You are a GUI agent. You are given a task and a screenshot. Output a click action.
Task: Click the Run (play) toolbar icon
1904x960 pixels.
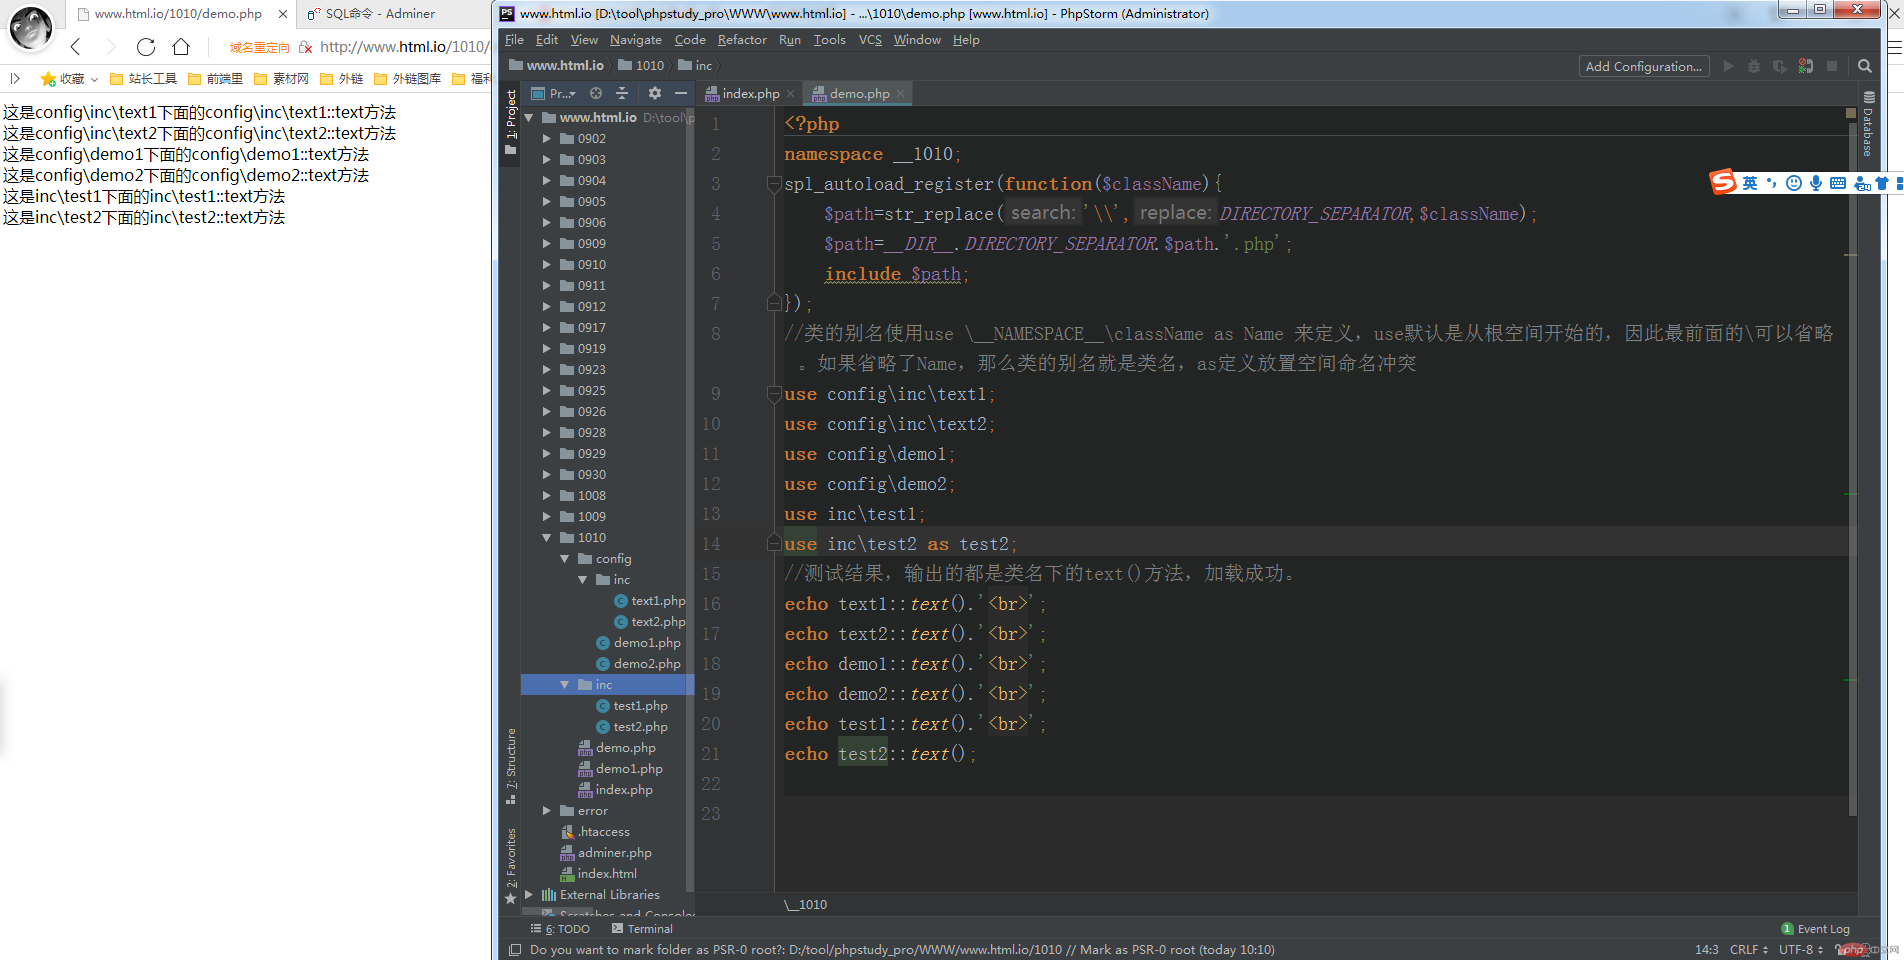(1728, 66)
